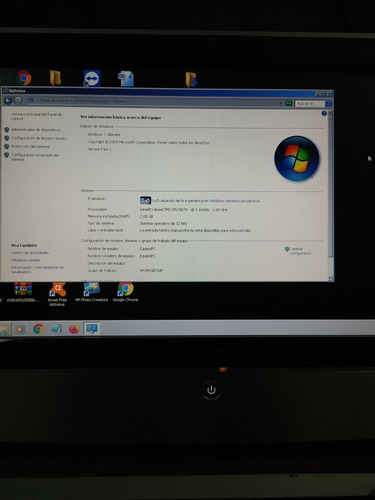The height and width of the screenshot is (500, 375).
Task: Open Centro de actividades link
Action: point(30,253)
